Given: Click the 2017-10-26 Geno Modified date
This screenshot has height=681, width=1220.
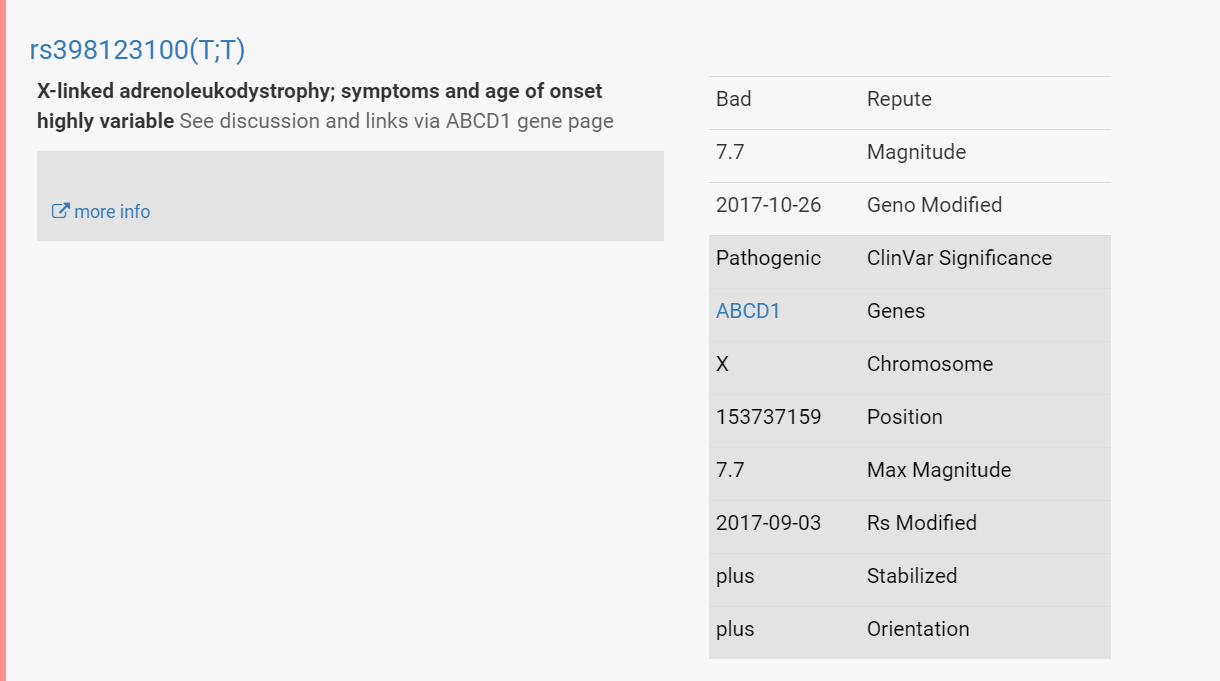Looking at the screenshot, I should tap(768, 205).
